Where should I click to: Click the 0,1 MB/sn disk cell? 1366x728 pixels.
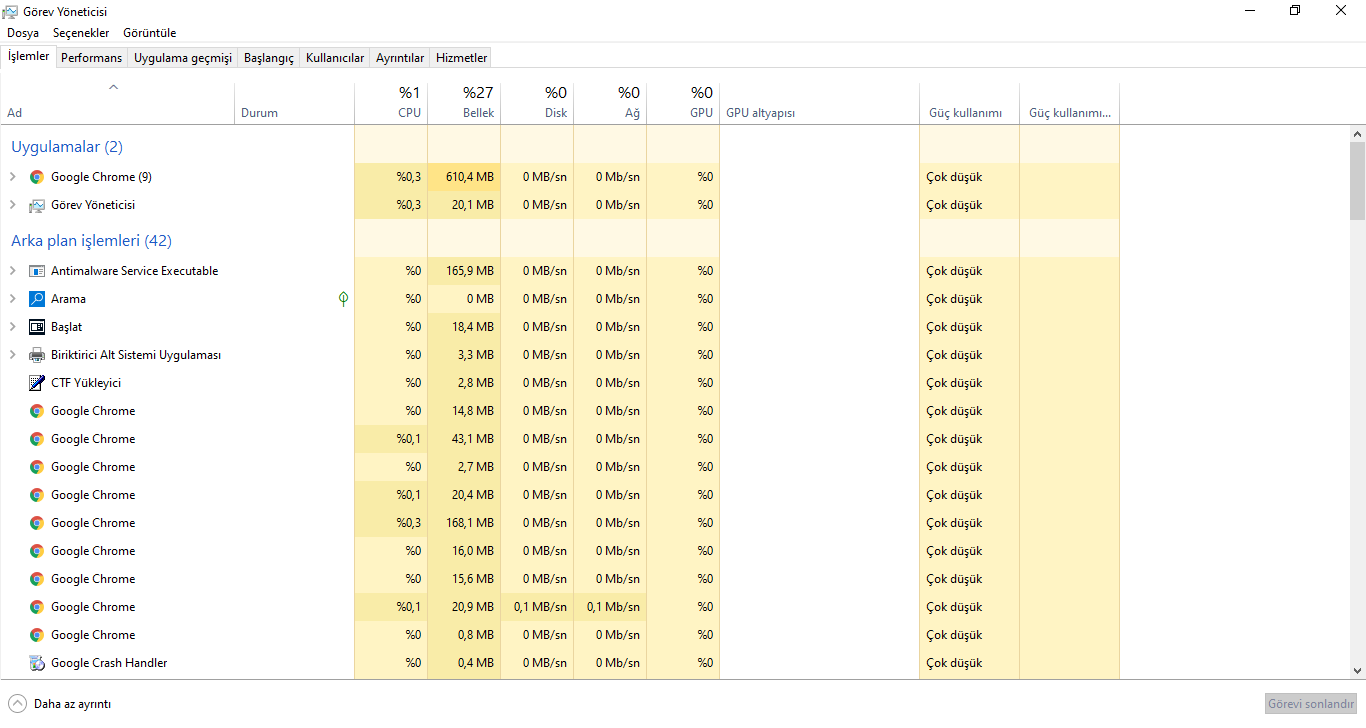point(537,607)
